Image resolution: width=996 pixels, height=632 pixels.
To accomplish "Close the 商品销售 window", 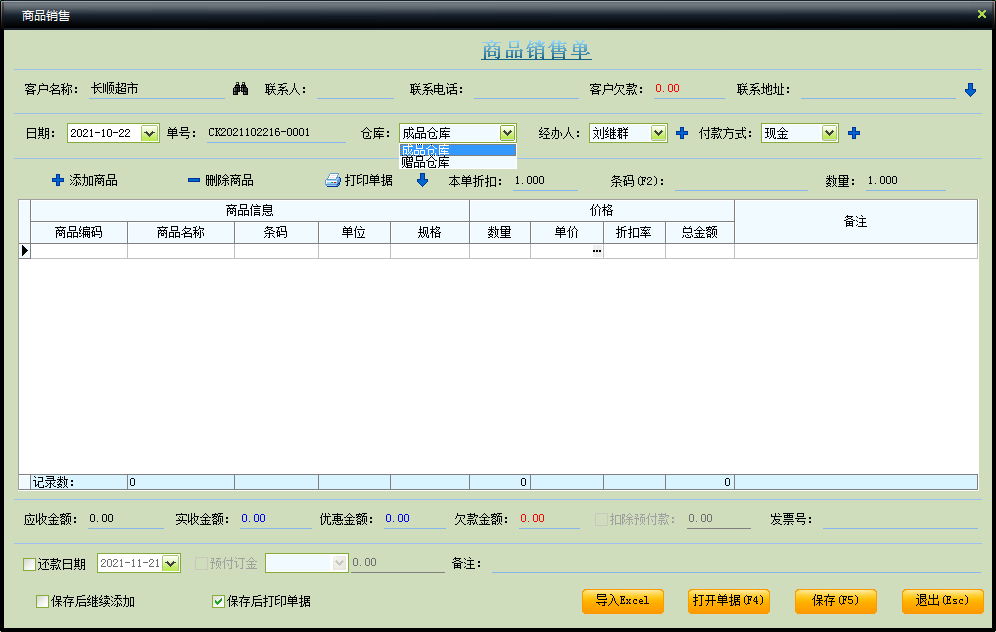I will click(x=981, y=14).
